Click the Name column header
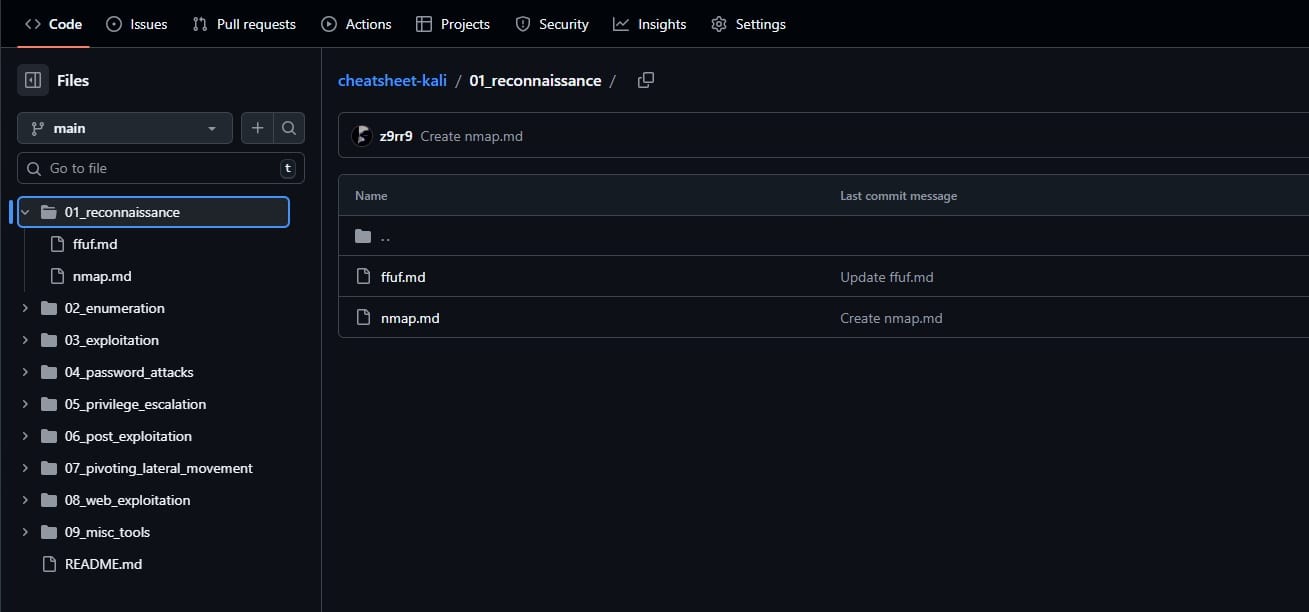Viewport: 1309px width, 612px height. [x=371, y=196]
